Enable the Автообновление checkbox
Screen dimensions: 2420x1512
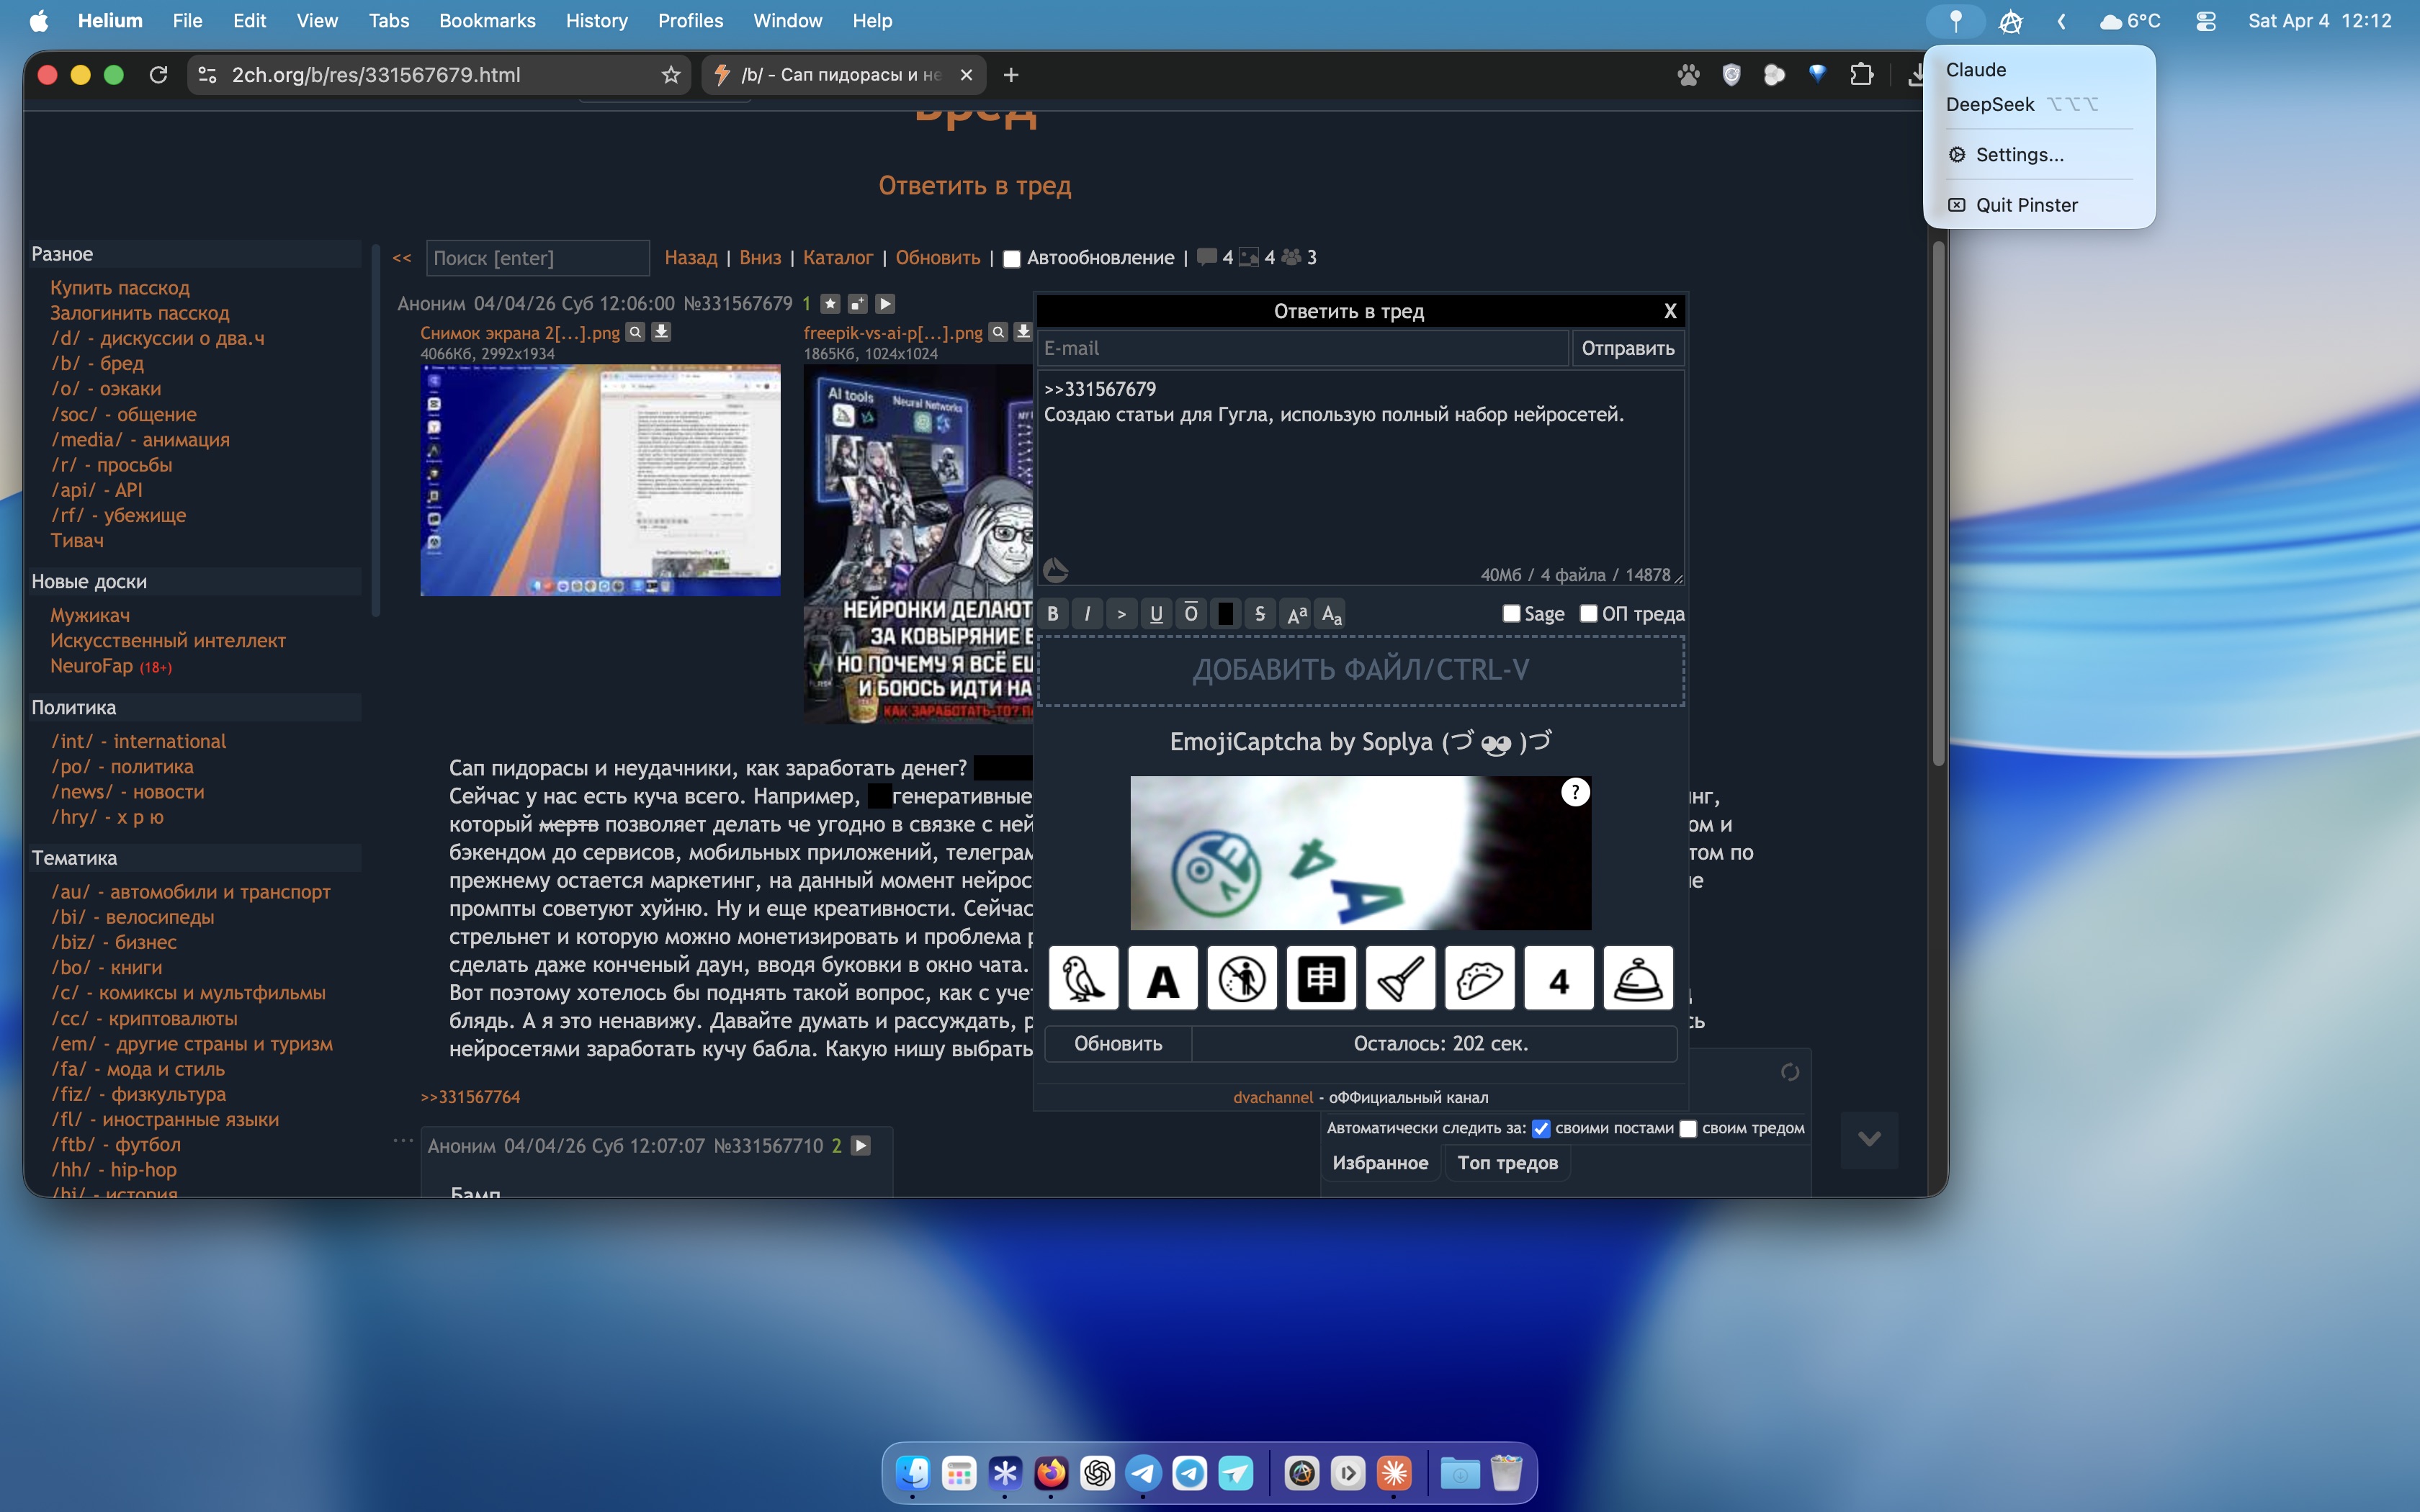click(1011, 259)
